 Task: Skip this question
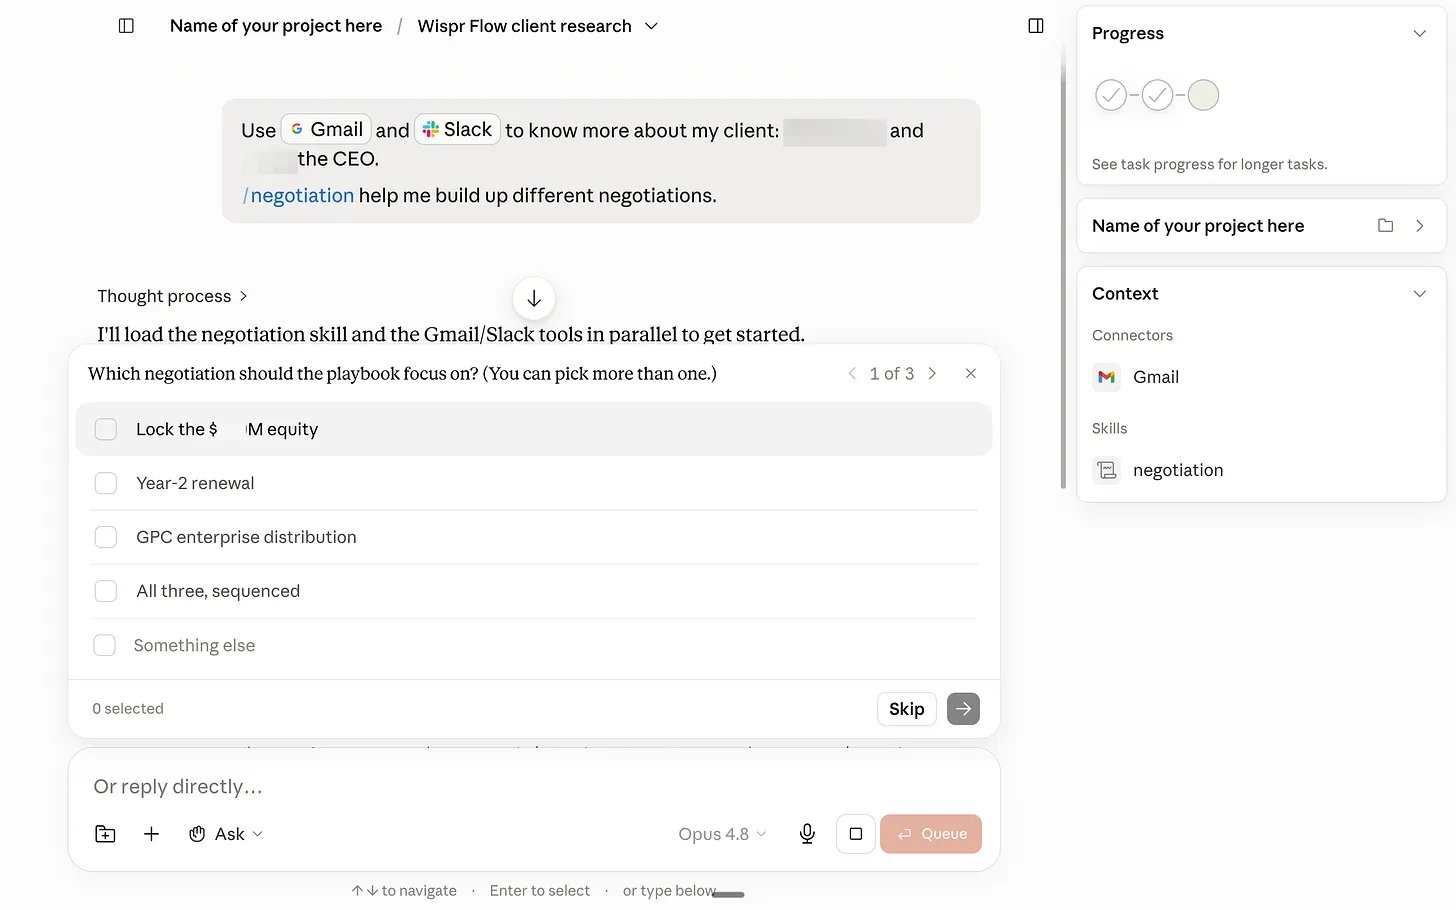907,709
